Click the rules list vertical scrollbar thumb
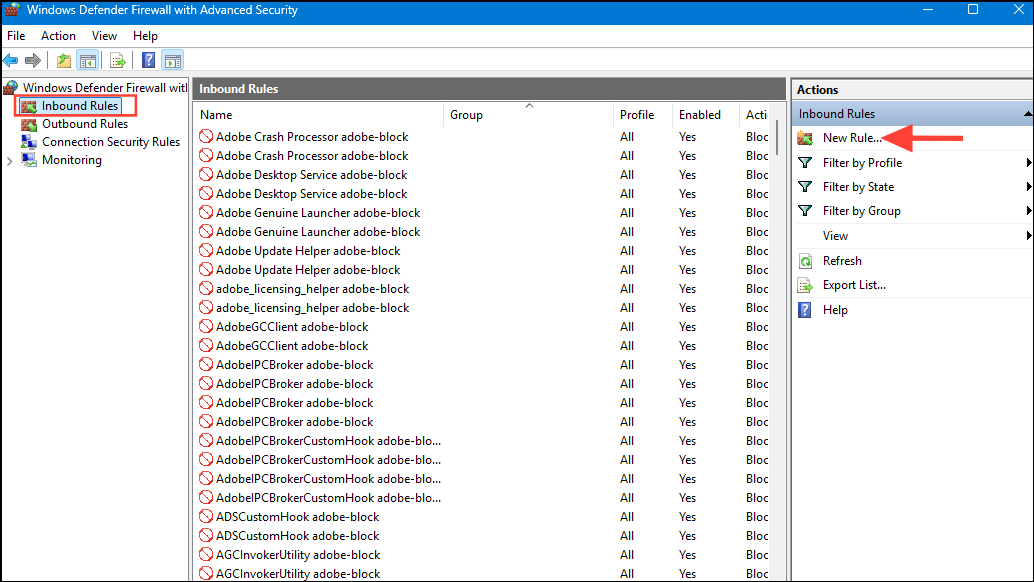The image size is (1034, 582). [777, 136]
